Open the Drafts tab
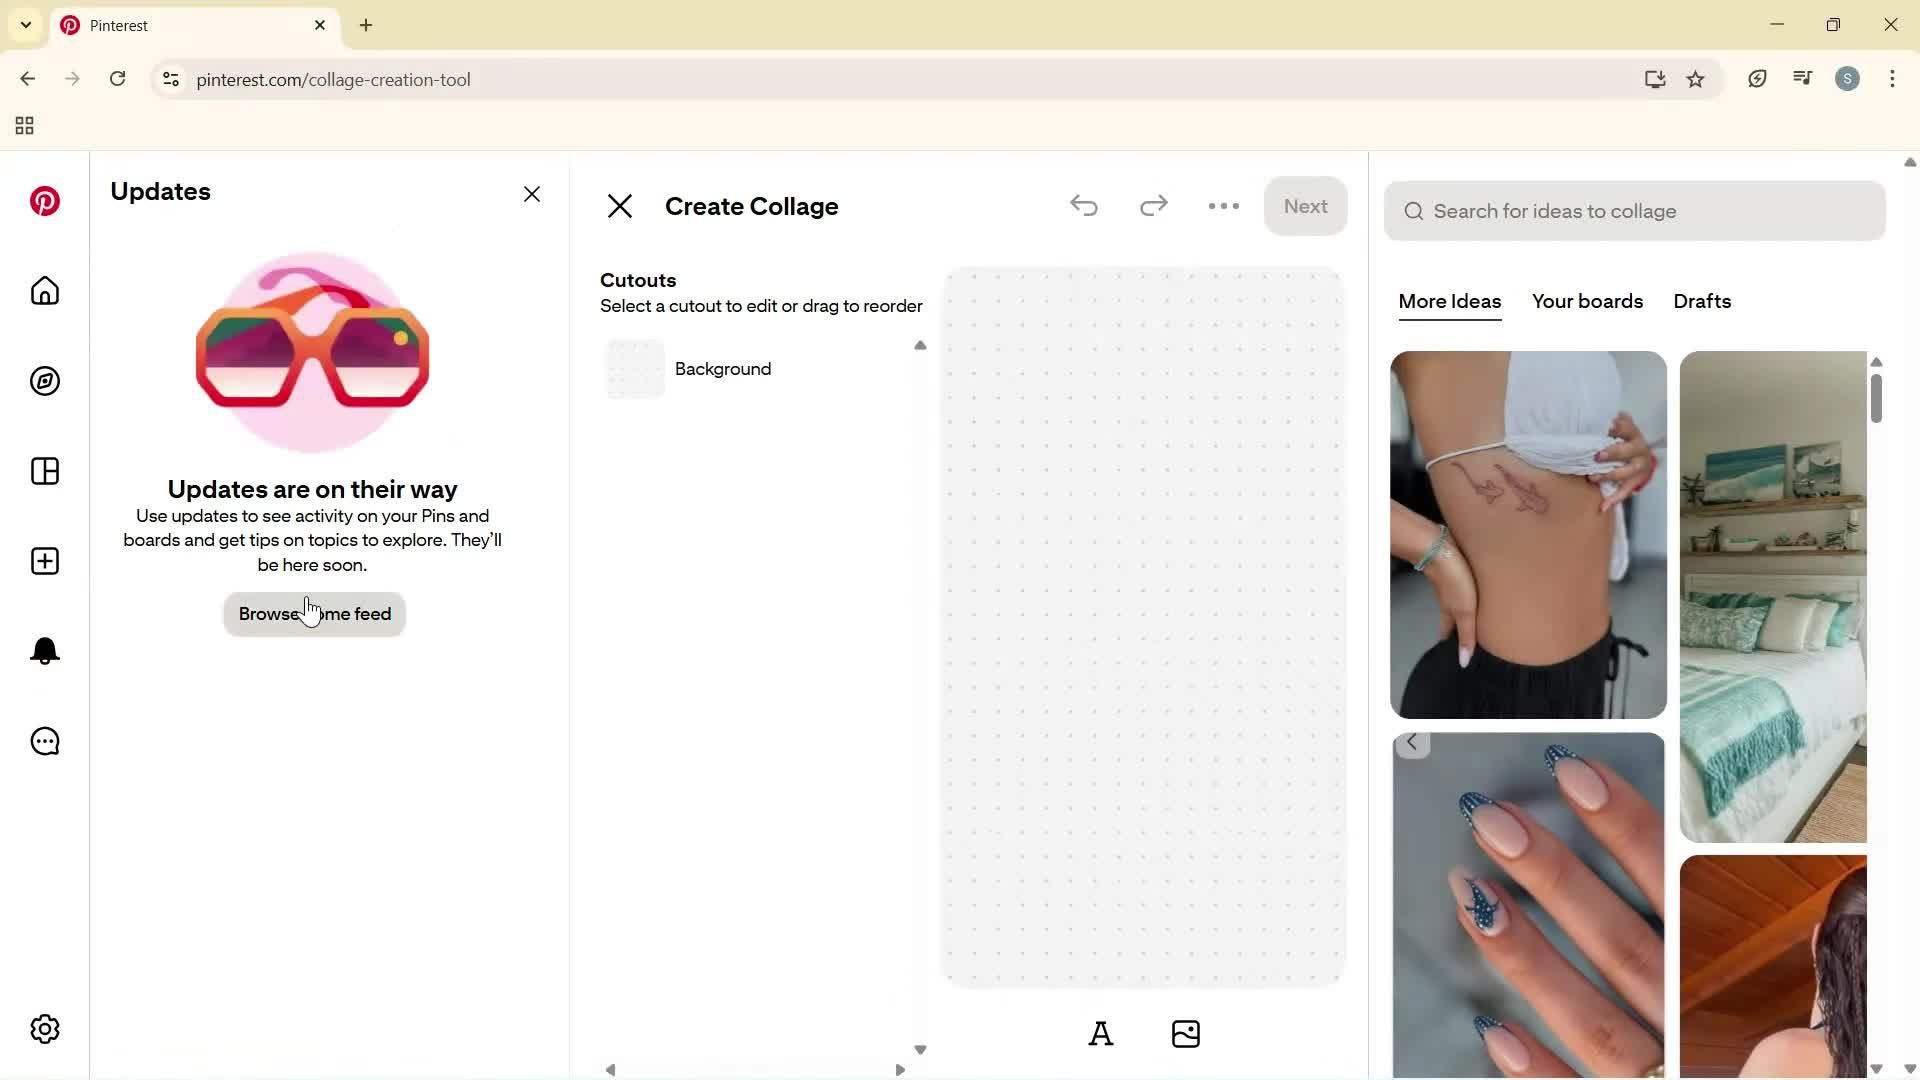 pyautogui.click(x=1702, y=301)
